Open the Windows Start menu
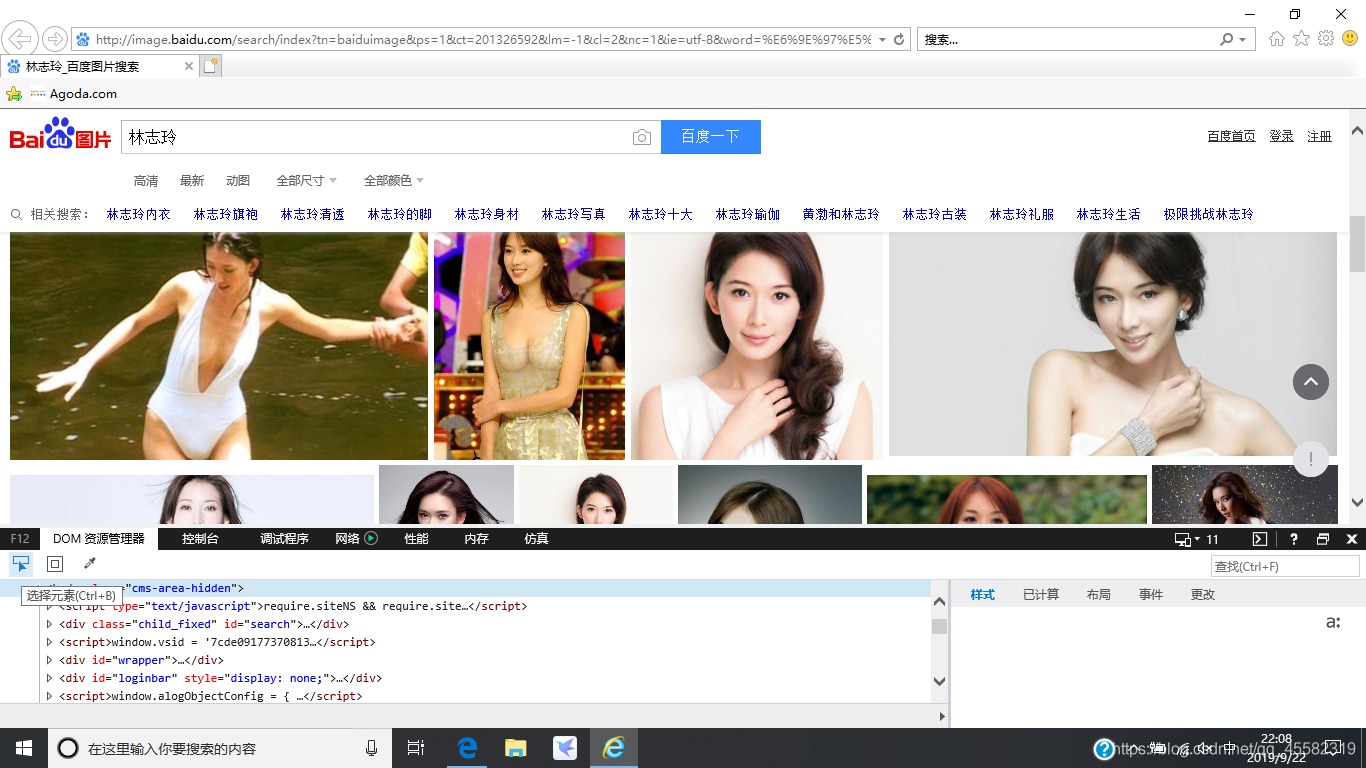 point(23,748)
